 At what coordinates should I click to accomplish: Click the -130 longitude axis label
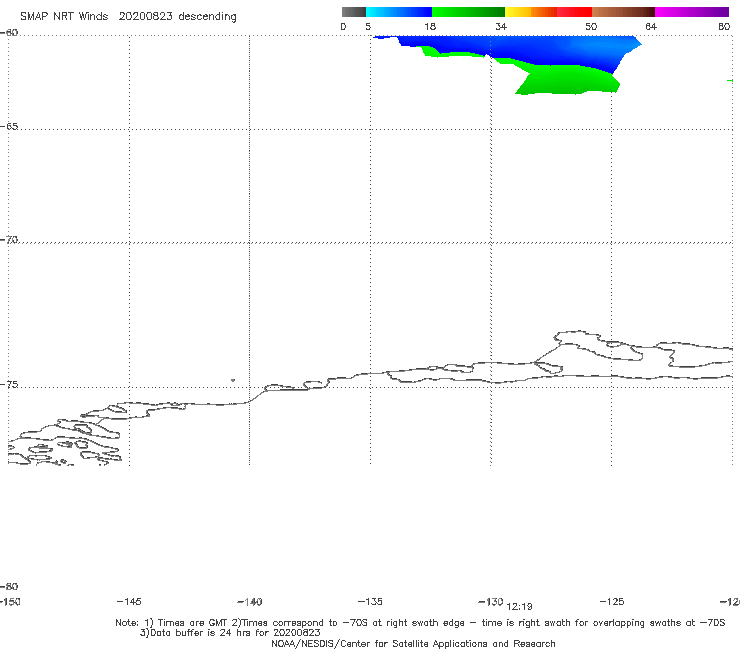(491, 601)
